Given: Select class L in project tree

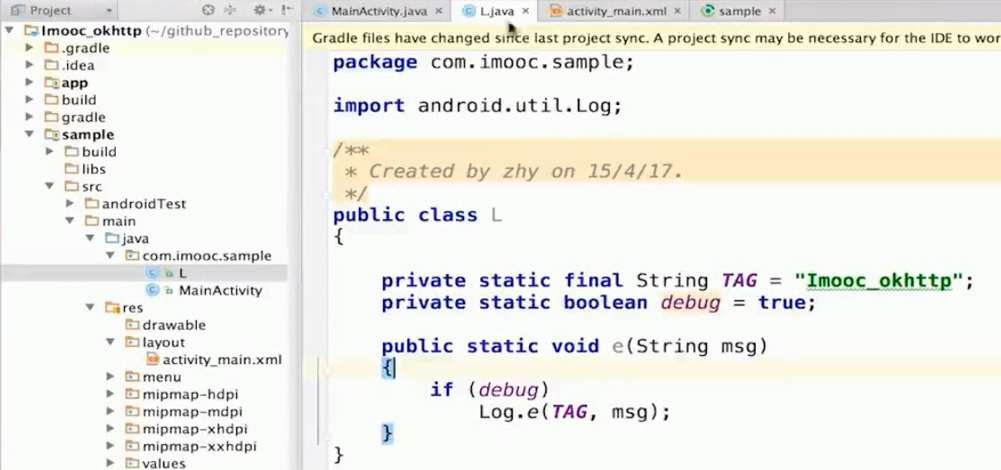Looking at the screenshot, I should coord(183,273).
